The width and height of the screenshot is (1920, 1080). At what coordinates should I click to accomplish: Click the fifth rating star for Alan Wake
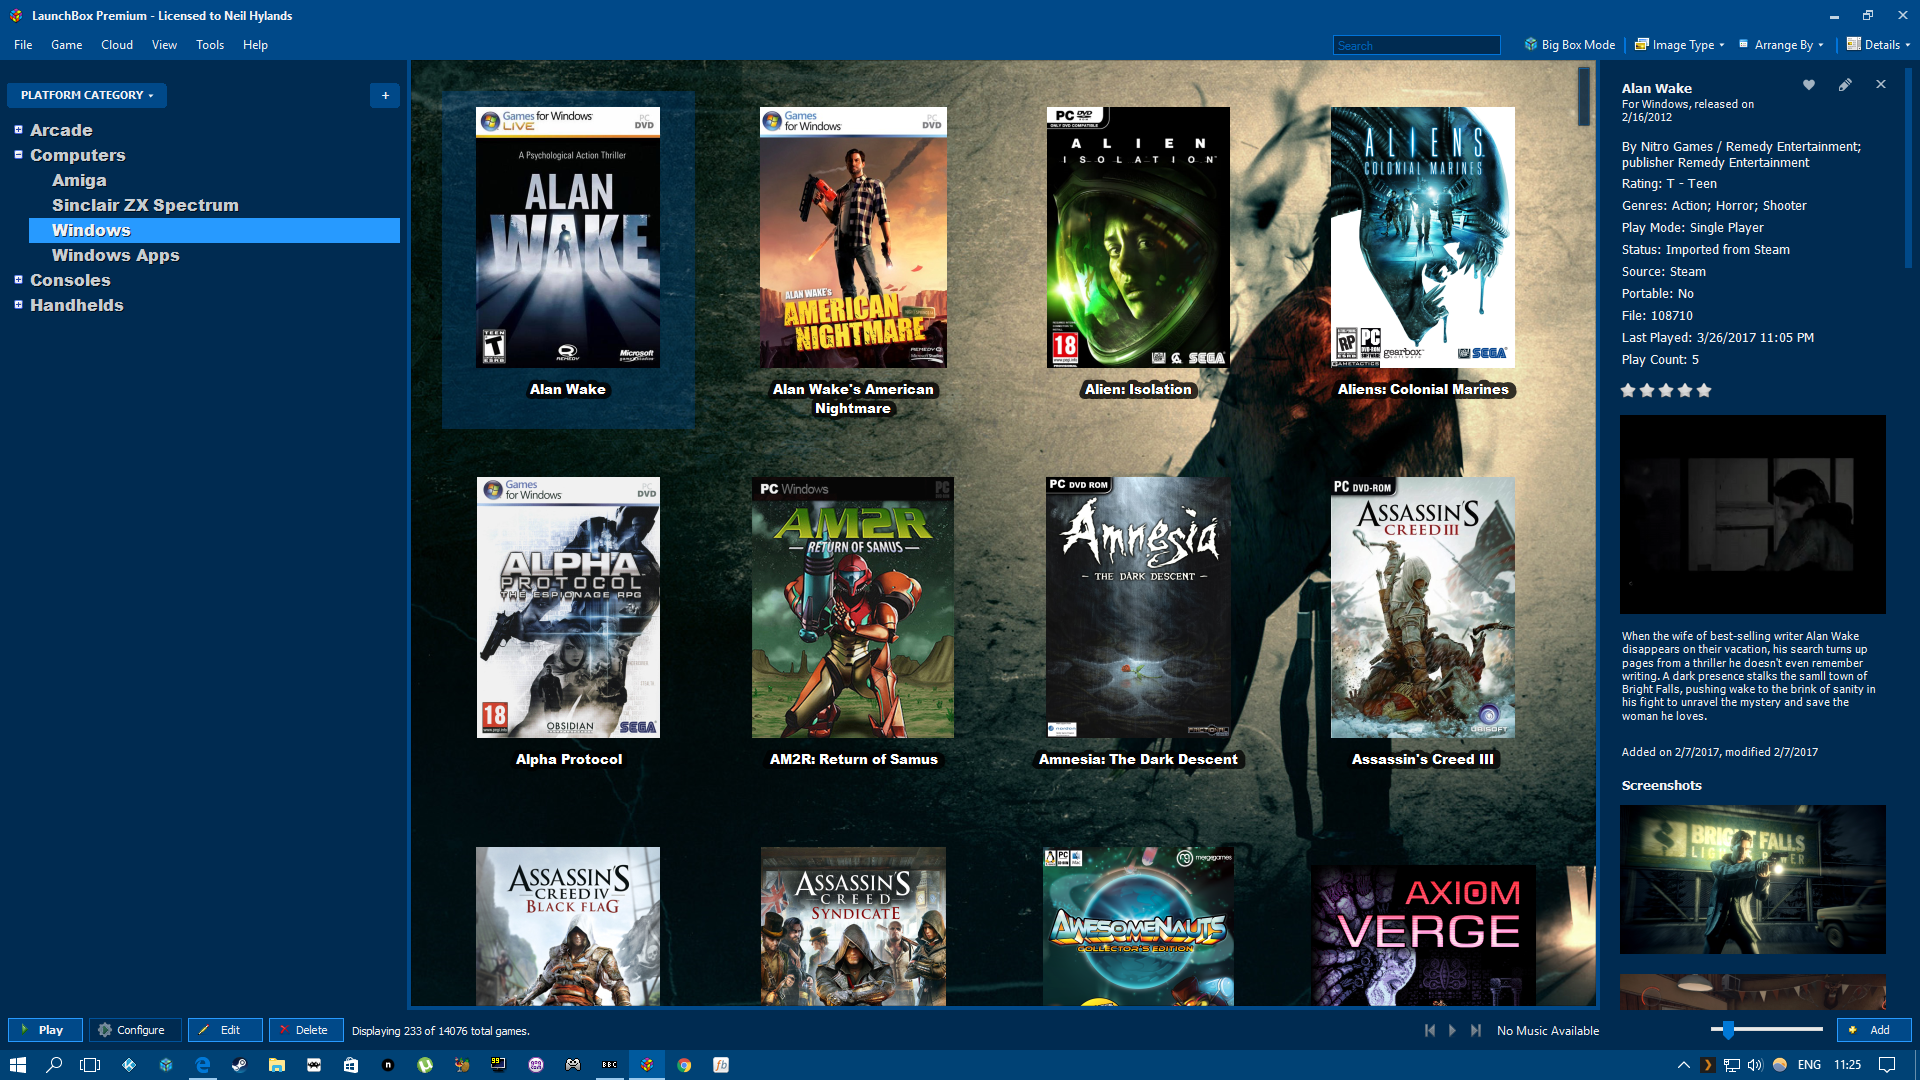[x=1704, y=390]
